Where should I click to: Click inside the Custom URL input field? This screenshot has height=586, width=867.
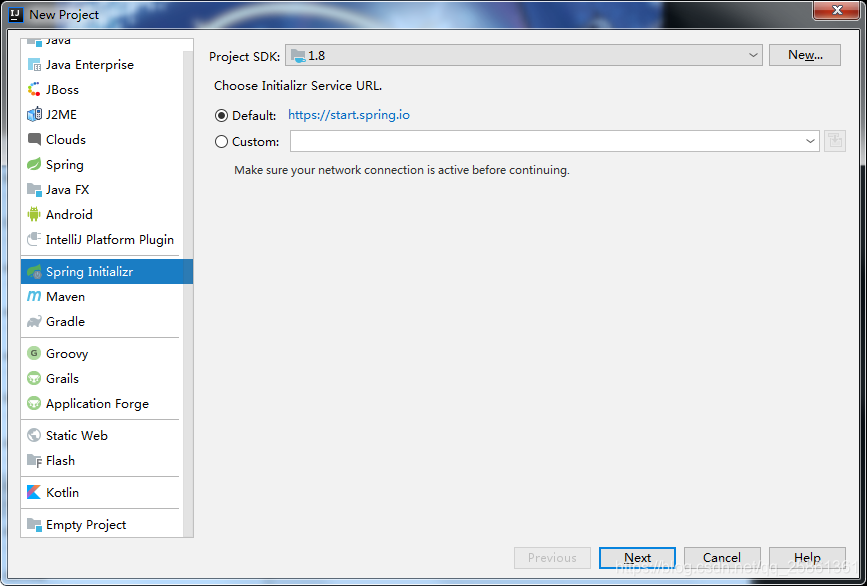546,142
